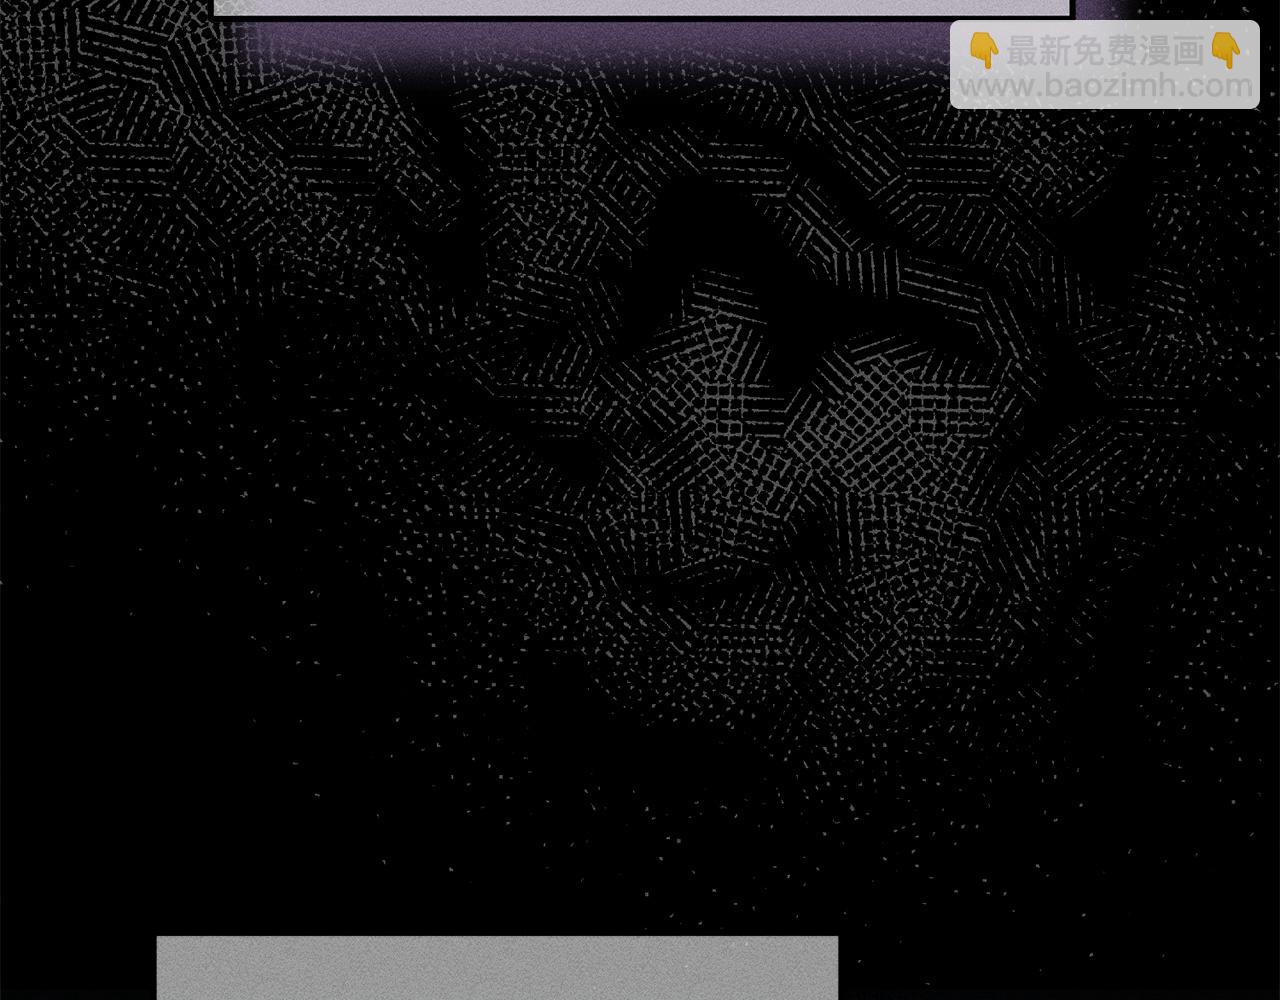Screen dimensions: 1280x1000
Task: Click the 最新免费漫画 watermark text
Action: 1105,51
